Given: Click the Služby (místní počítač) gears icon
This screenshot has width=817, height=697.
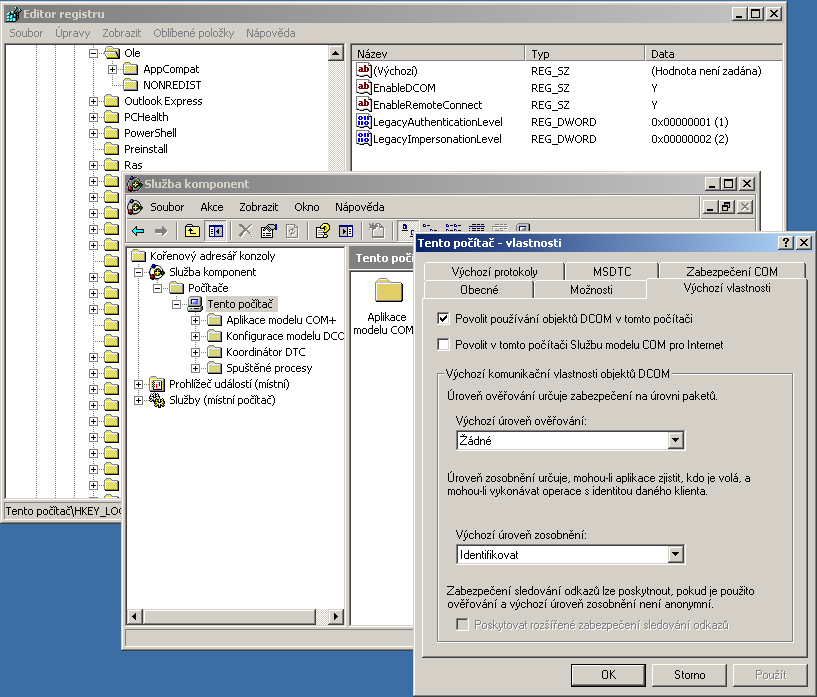Looking at the screenshot, I should [x=157, y=400].
